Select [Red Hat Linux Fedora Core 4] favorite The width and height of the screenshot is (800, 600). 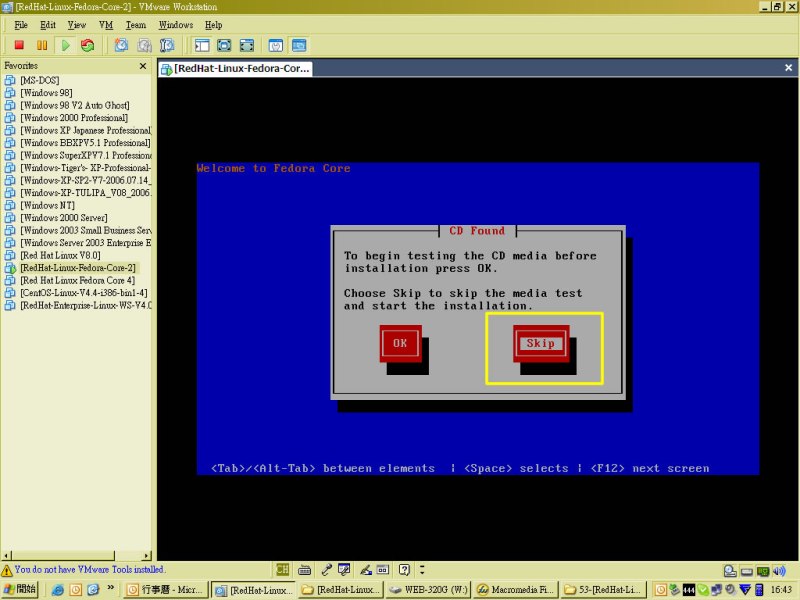77,280
